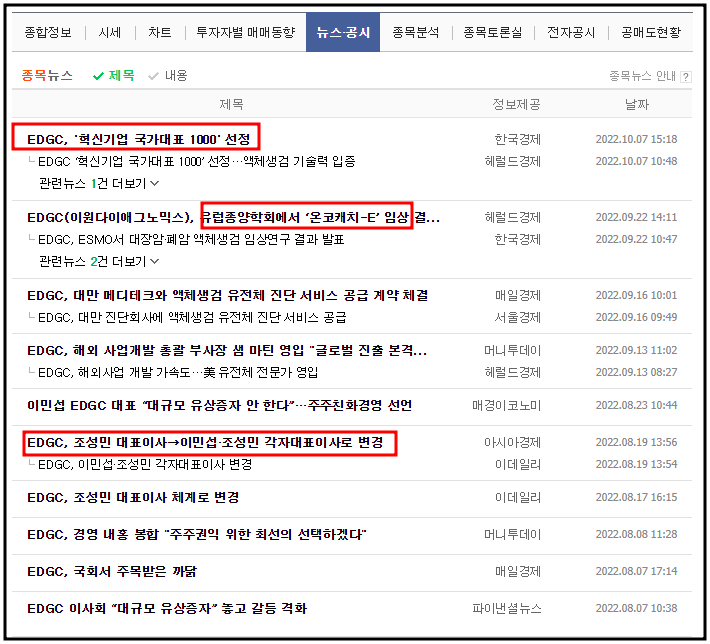Click source 매경이코노미
710x644 pixels.
507,405
